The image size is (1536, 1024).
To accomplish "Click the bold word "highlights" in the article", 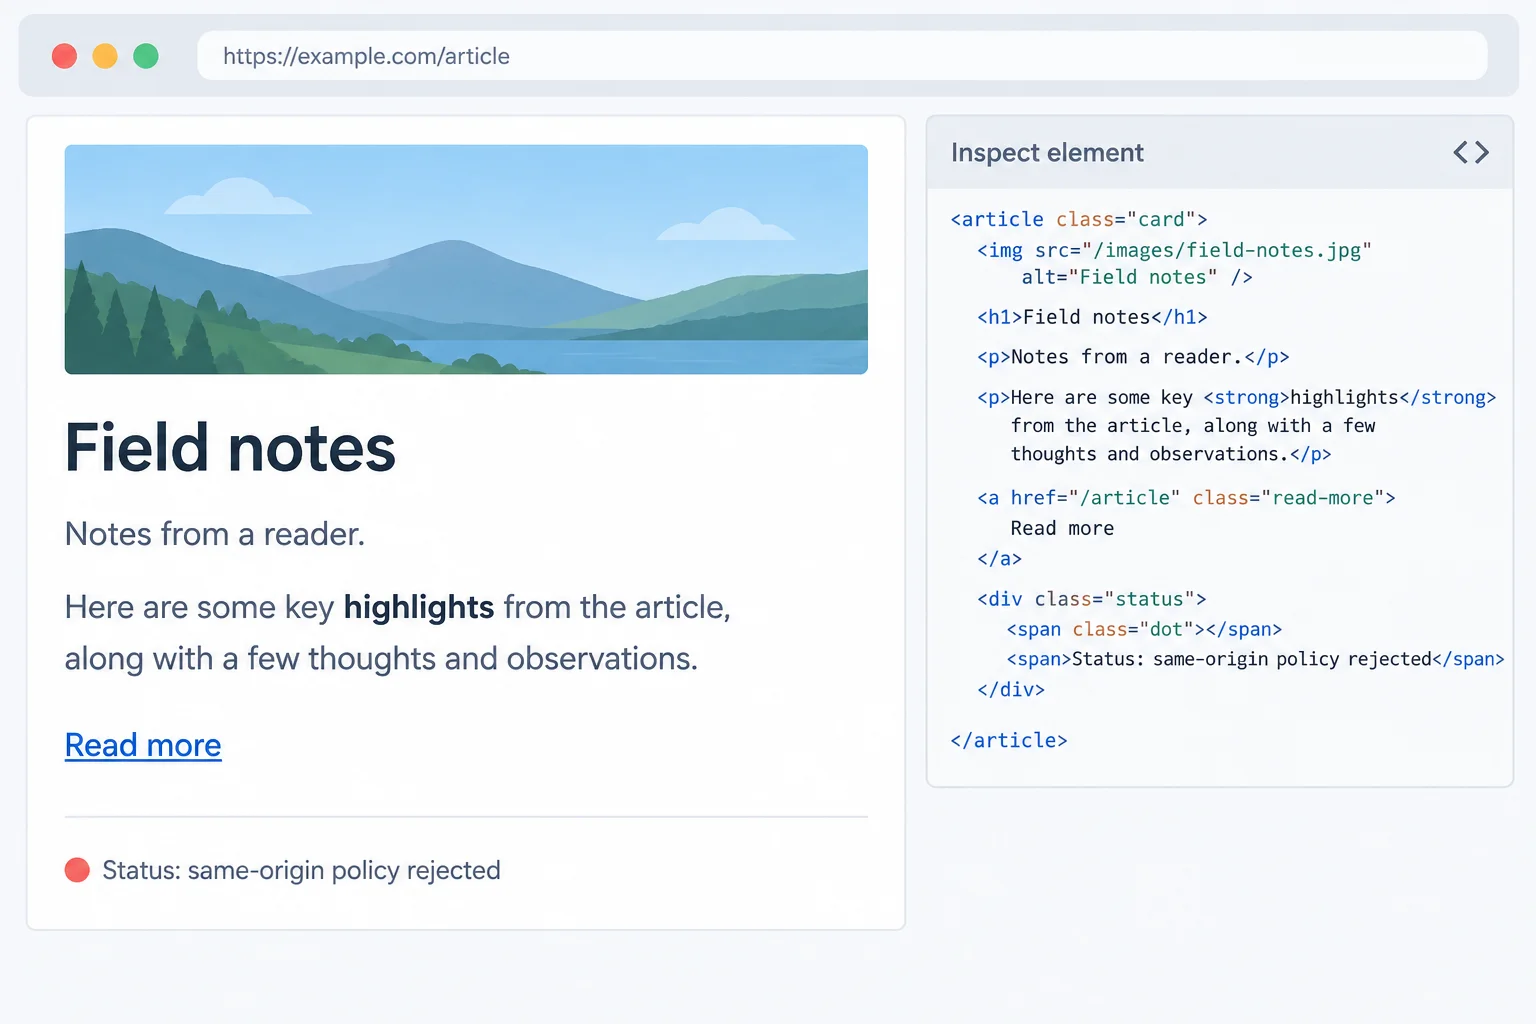I will point(419,607).
